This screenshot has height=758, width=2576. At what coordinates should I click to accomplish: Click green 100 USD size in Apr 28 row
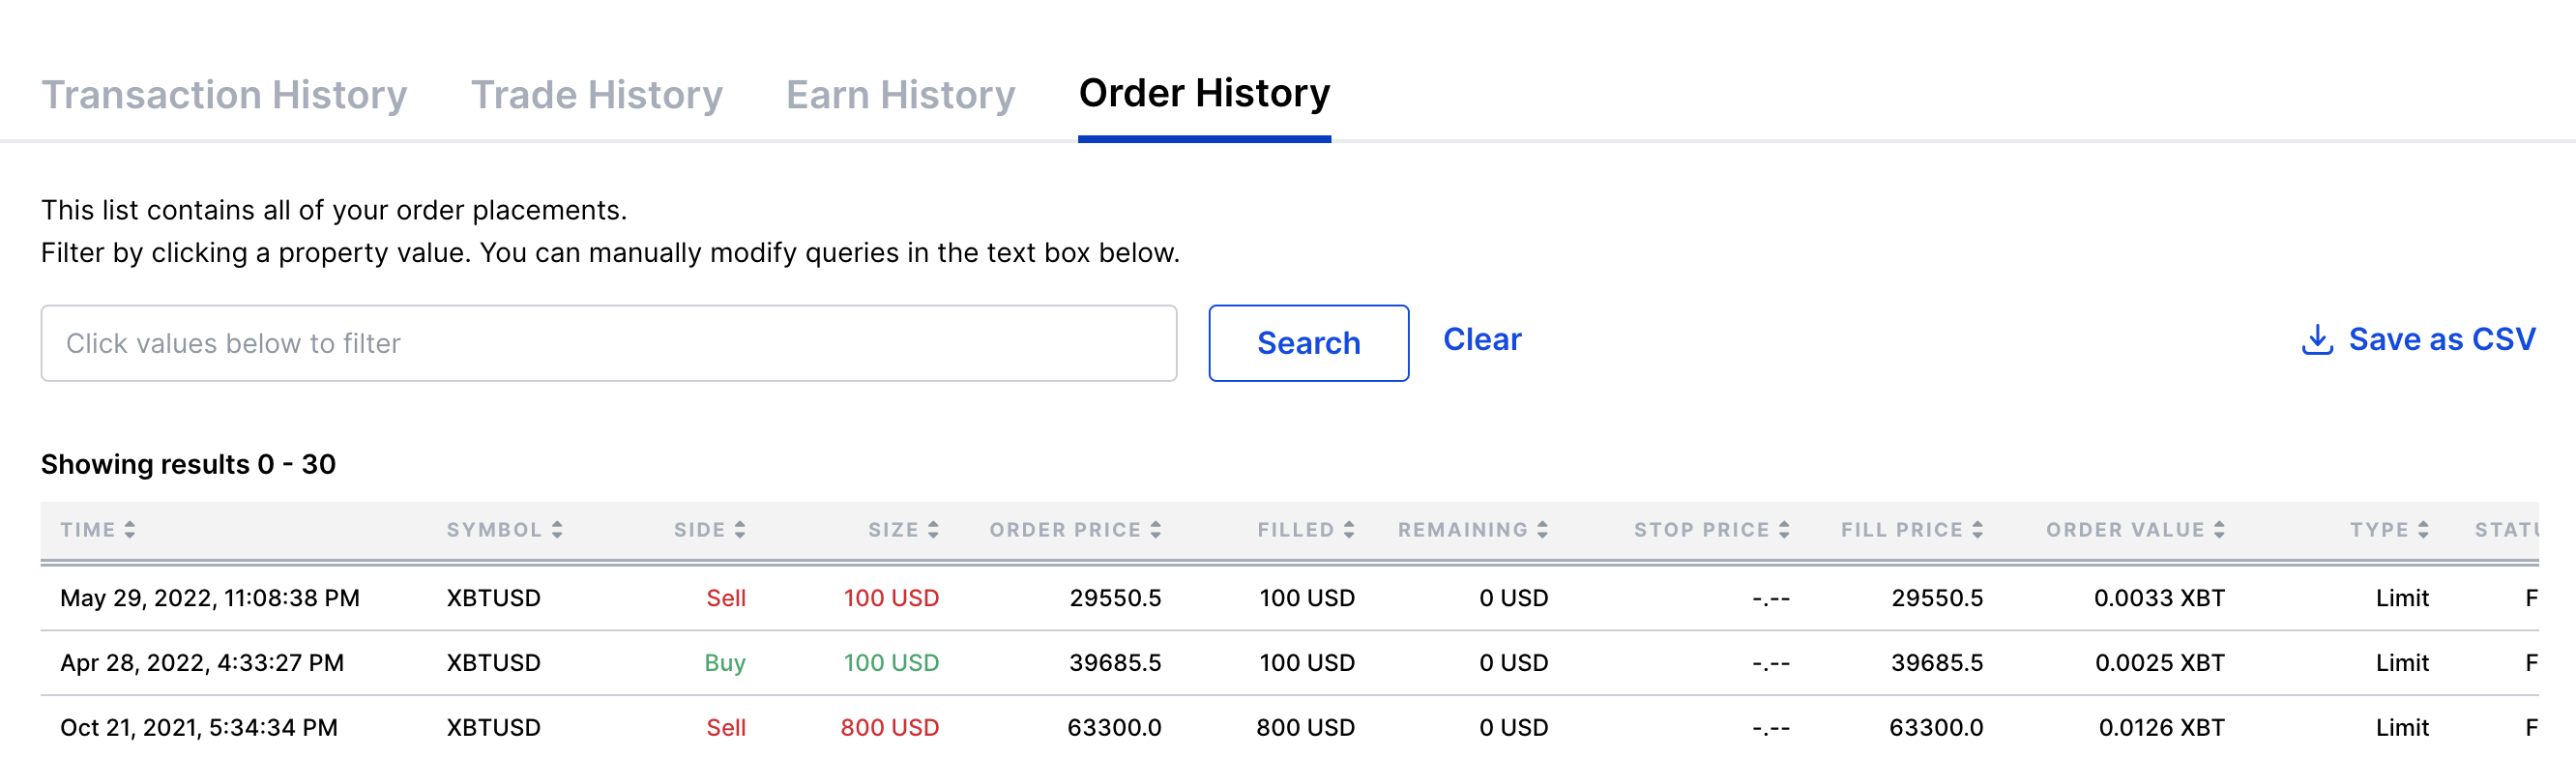(x=891, y=663)
